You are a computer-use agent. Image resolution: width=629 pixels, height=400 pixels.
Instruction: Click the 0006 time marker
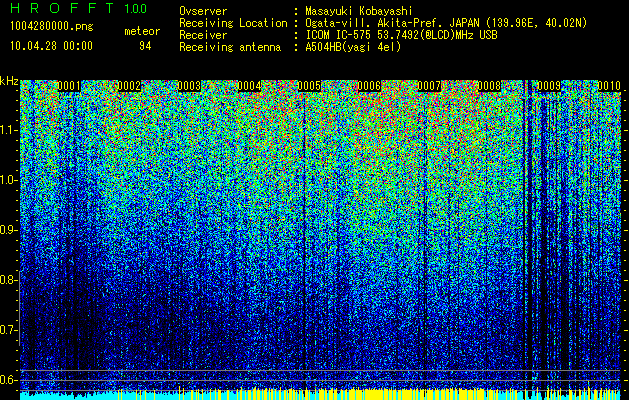(369, 86)
